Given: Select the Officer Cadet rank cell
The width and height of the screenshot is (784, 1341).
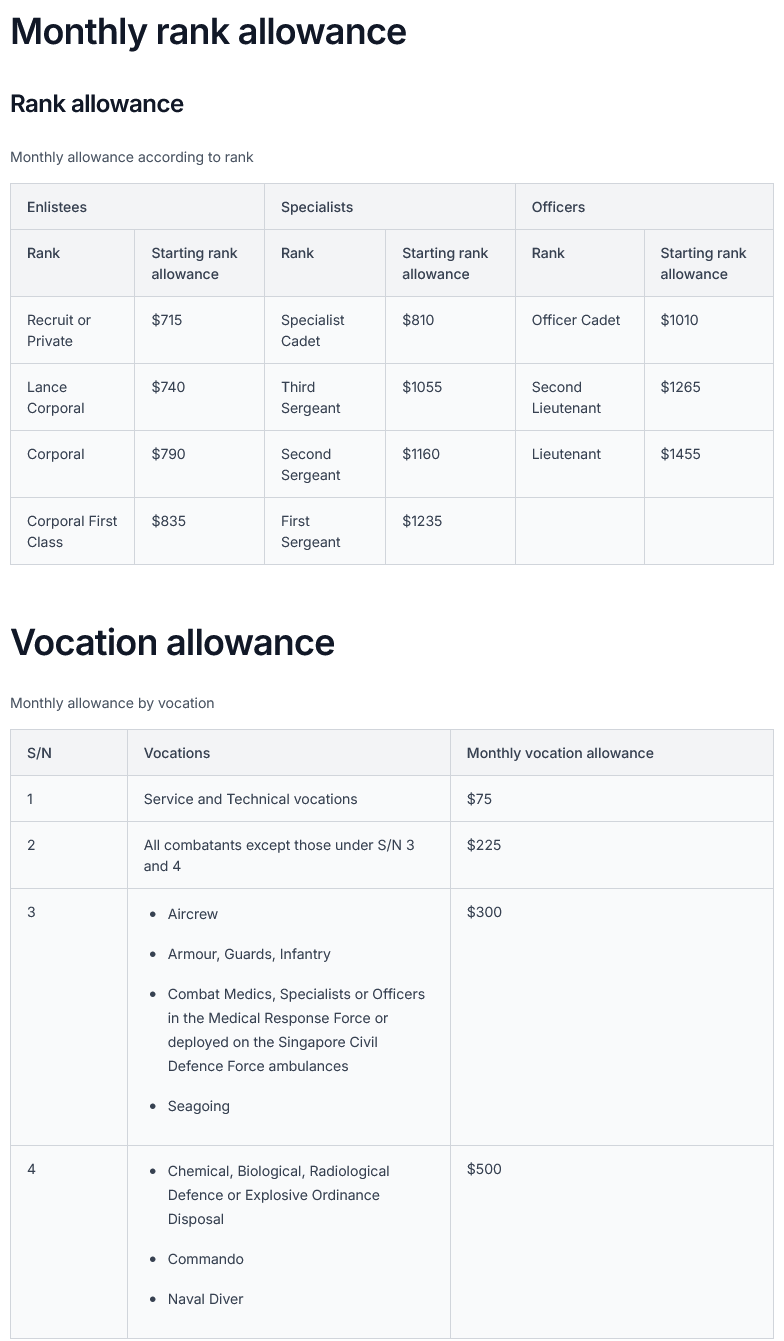Looking at the screenshot, I should pos(576,320).
